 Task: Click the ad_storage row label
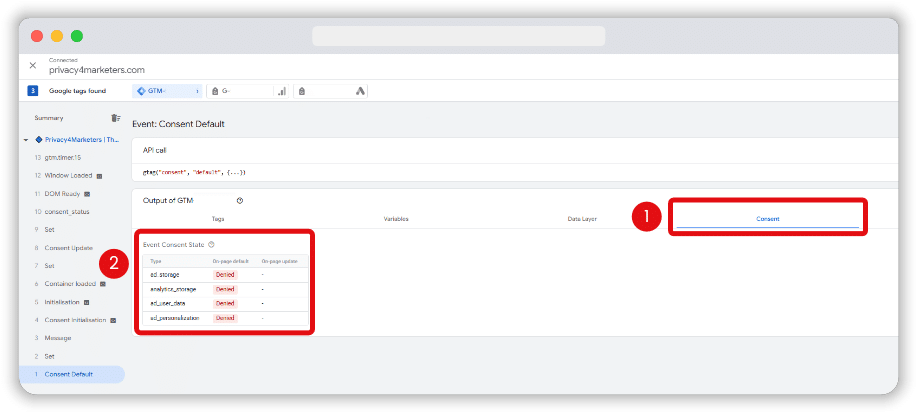tap(164, 274)
